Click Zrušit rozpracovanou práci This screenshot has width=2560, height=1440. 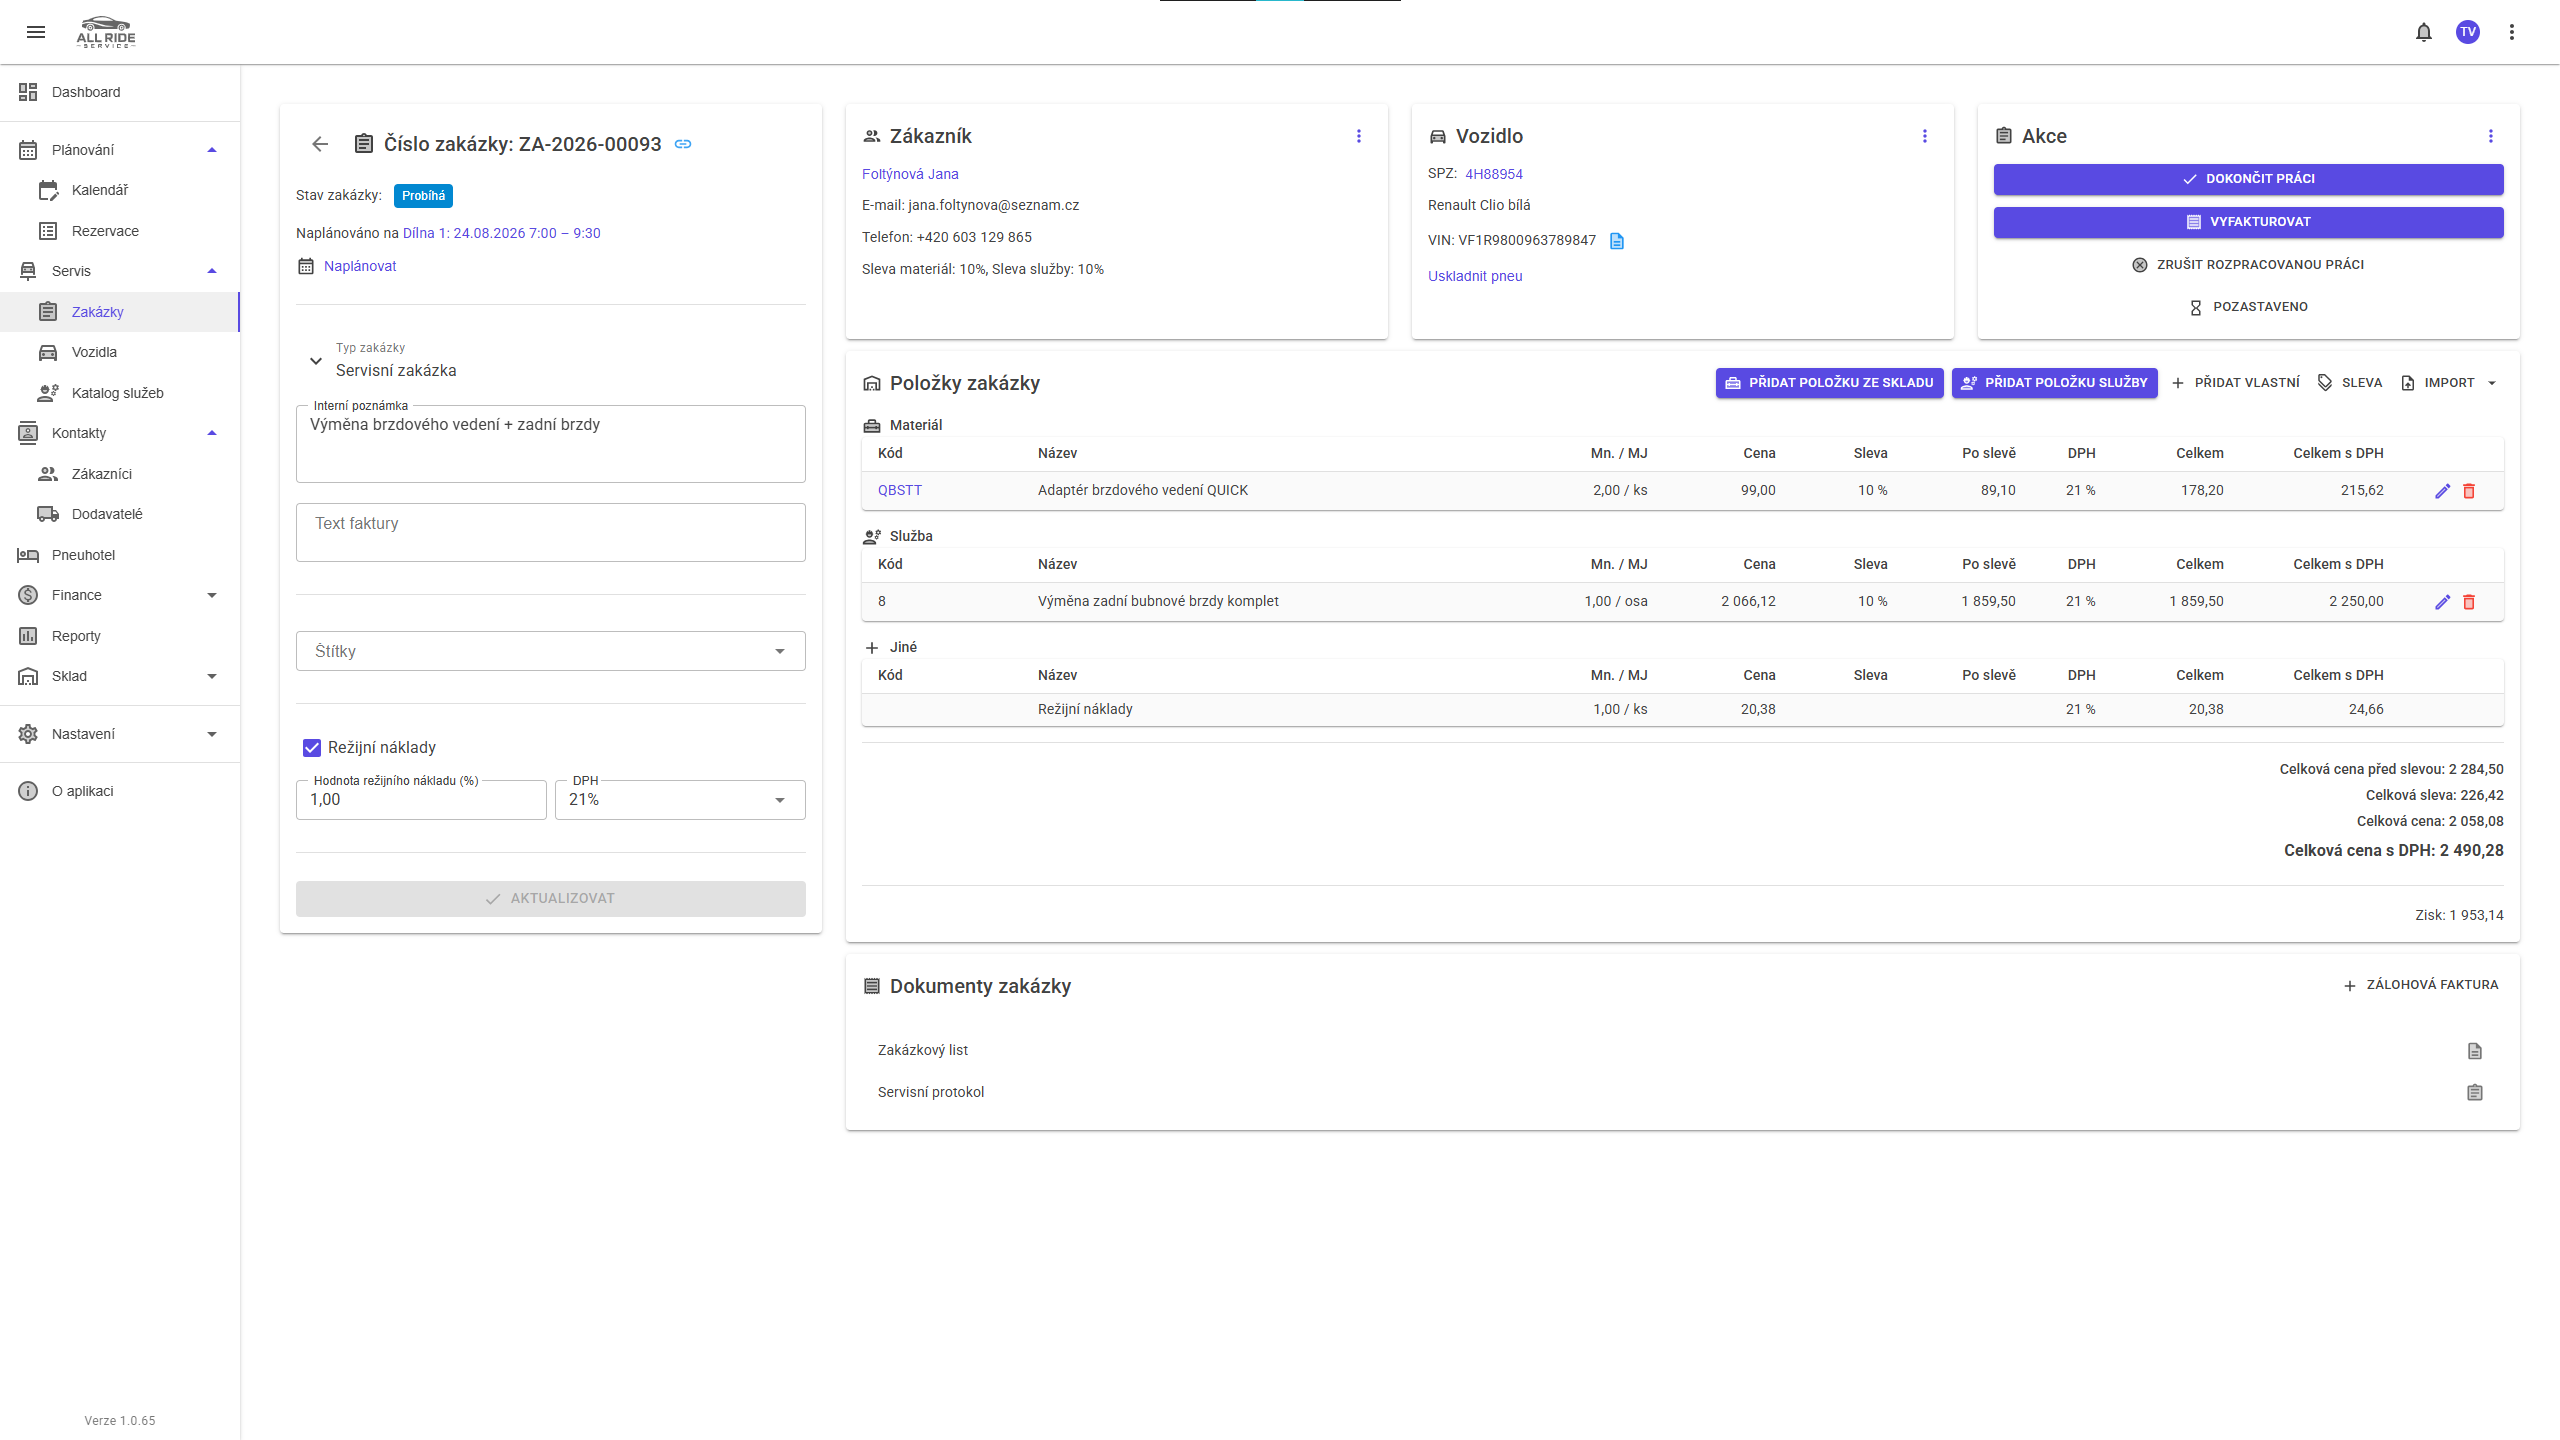2248,265
